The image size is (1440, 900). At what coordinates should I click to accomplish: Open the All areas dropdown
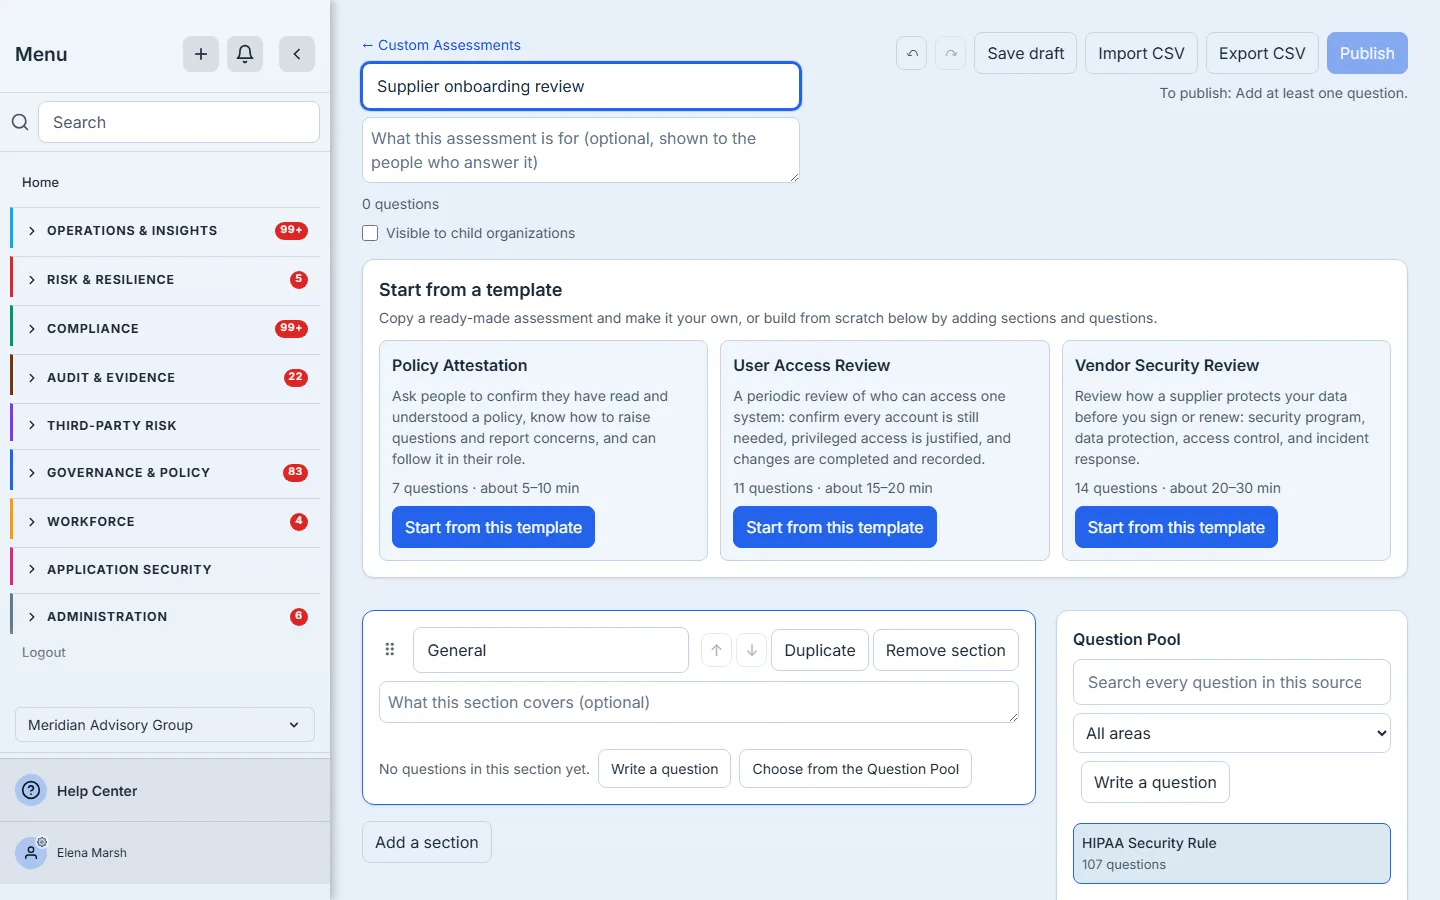(x=1232, y=733)
